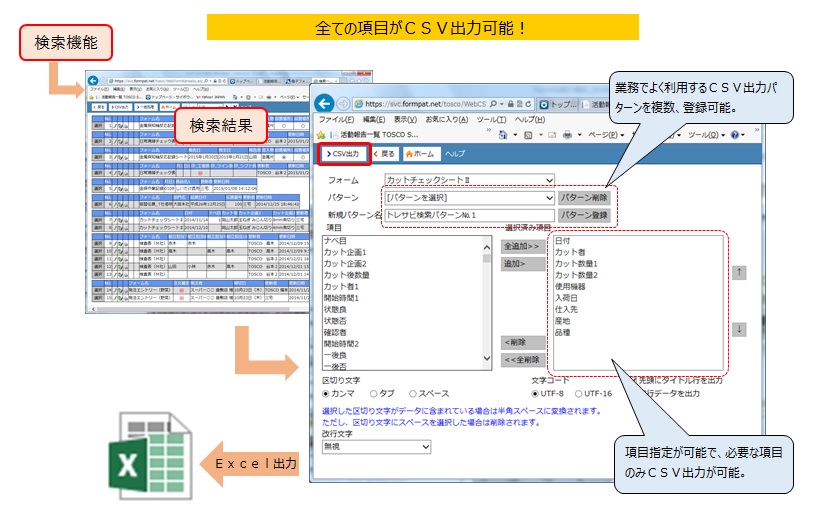Move selected item down with down arrow
Viewport: 825px width, 517px height.
point(739,330)
